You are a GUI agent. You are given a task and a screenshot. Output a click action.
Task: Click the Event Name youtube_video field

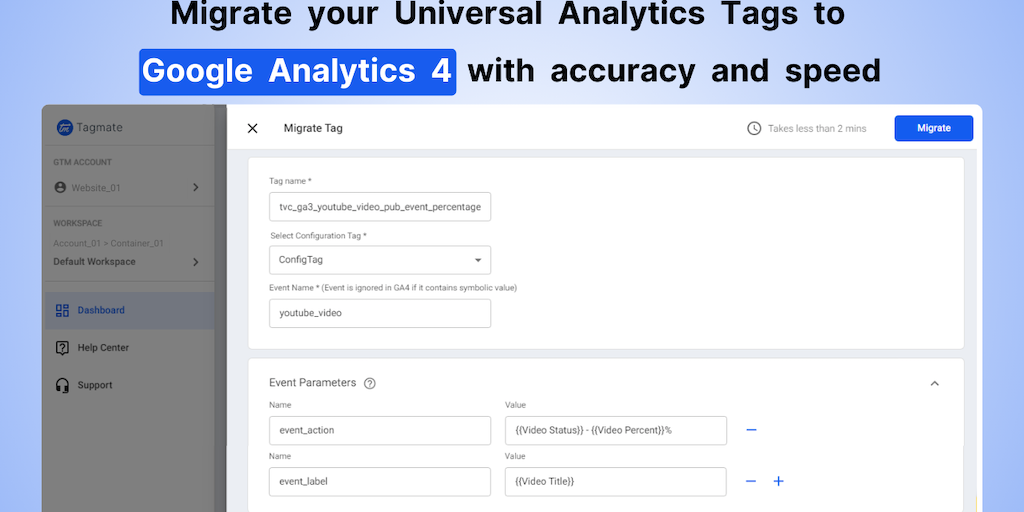380,313
